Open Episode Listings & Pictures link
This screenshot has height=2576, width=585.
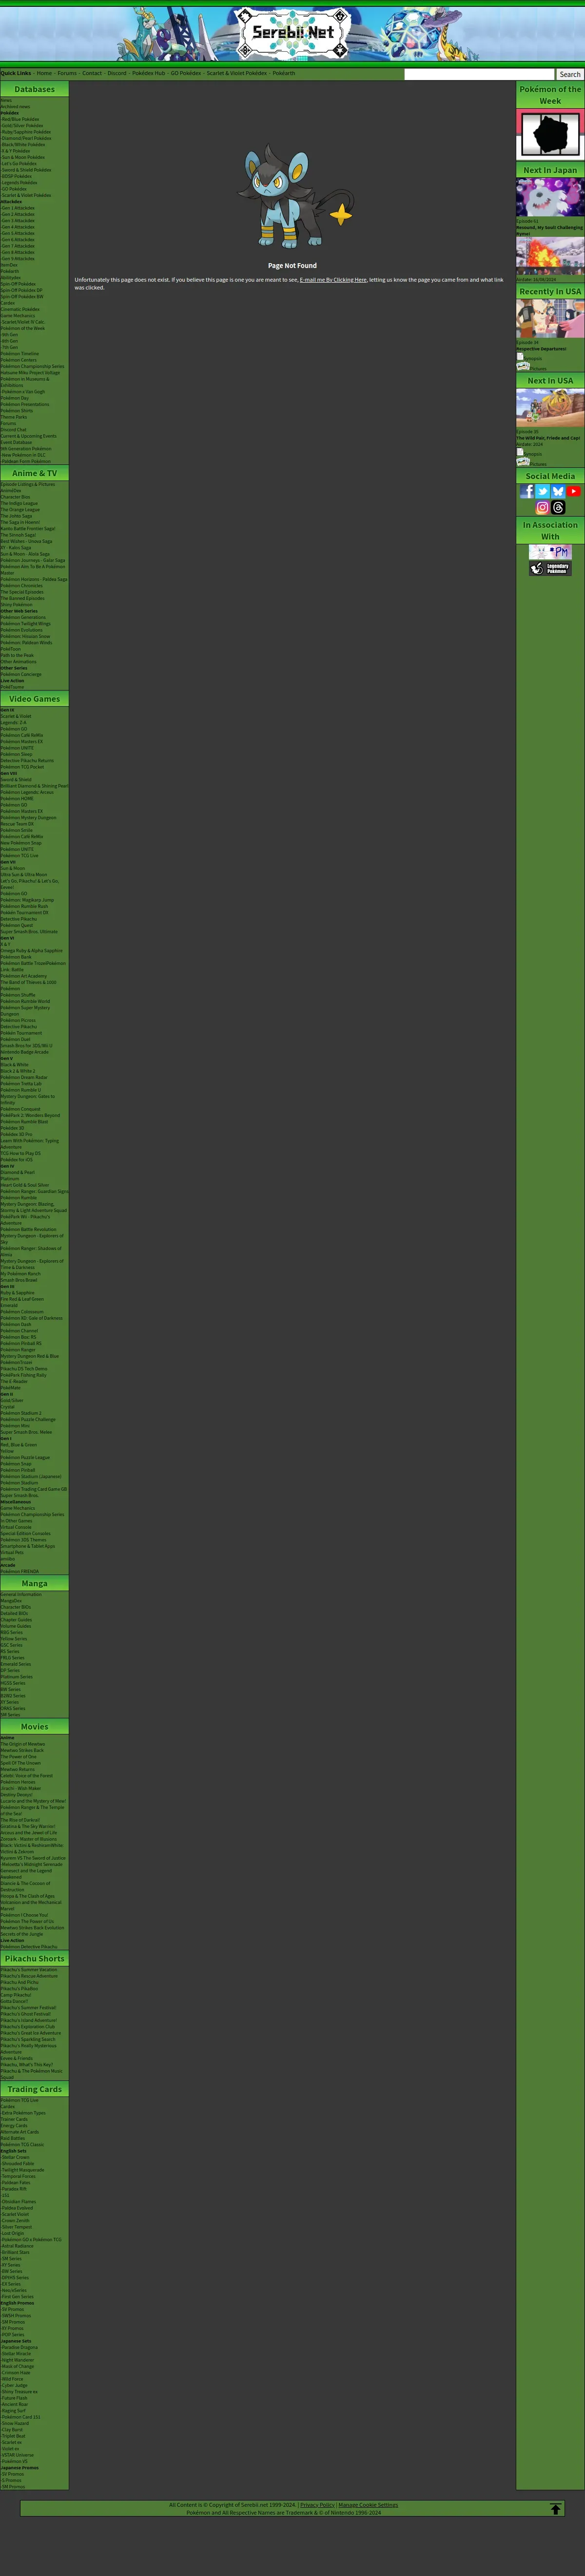point(28,484)
